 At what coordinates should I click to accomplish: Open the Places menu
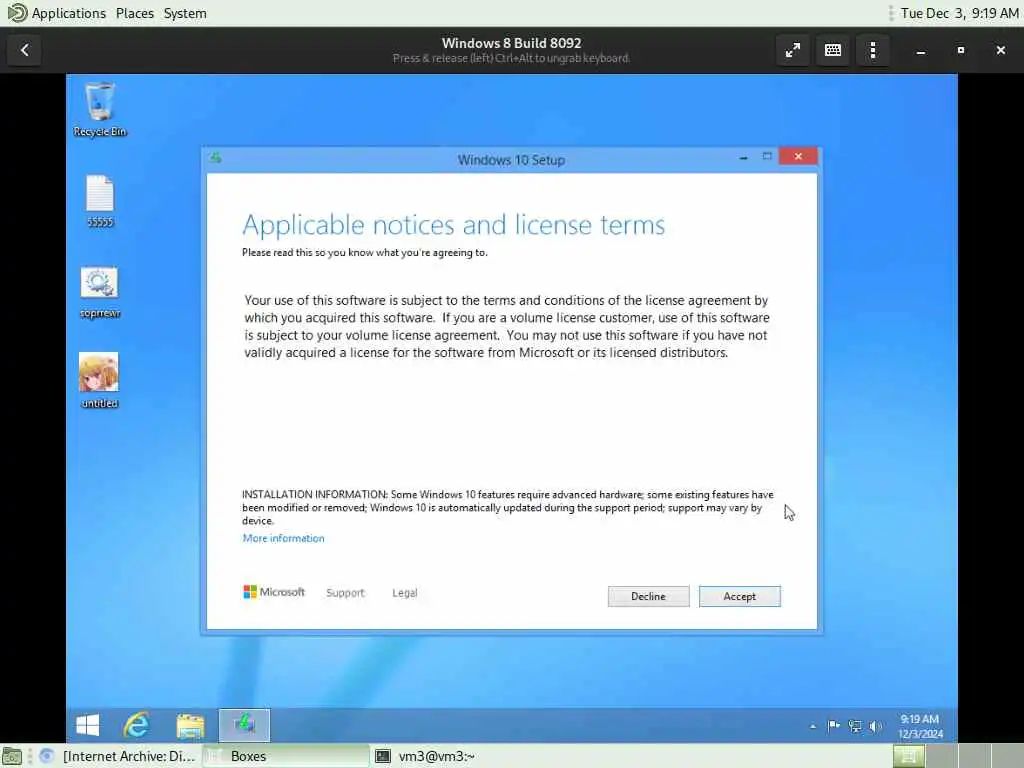coord(135,13)
